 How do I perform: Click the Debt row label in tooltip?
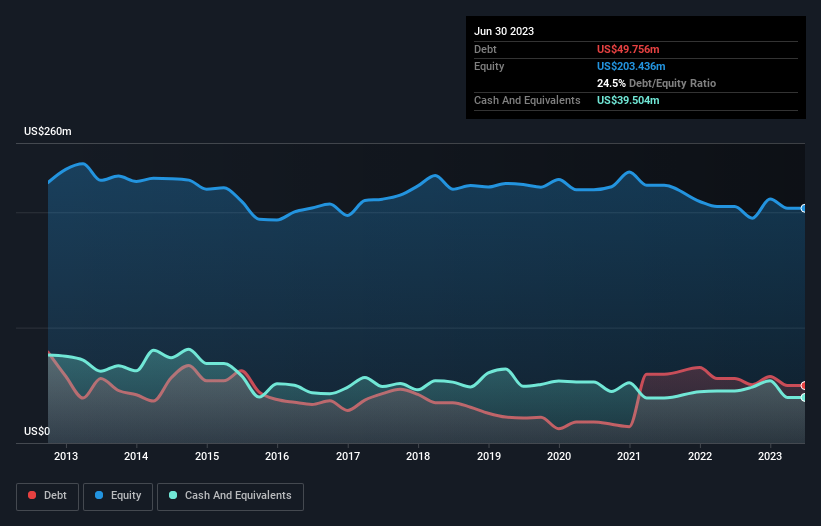(x=485, y=49)
